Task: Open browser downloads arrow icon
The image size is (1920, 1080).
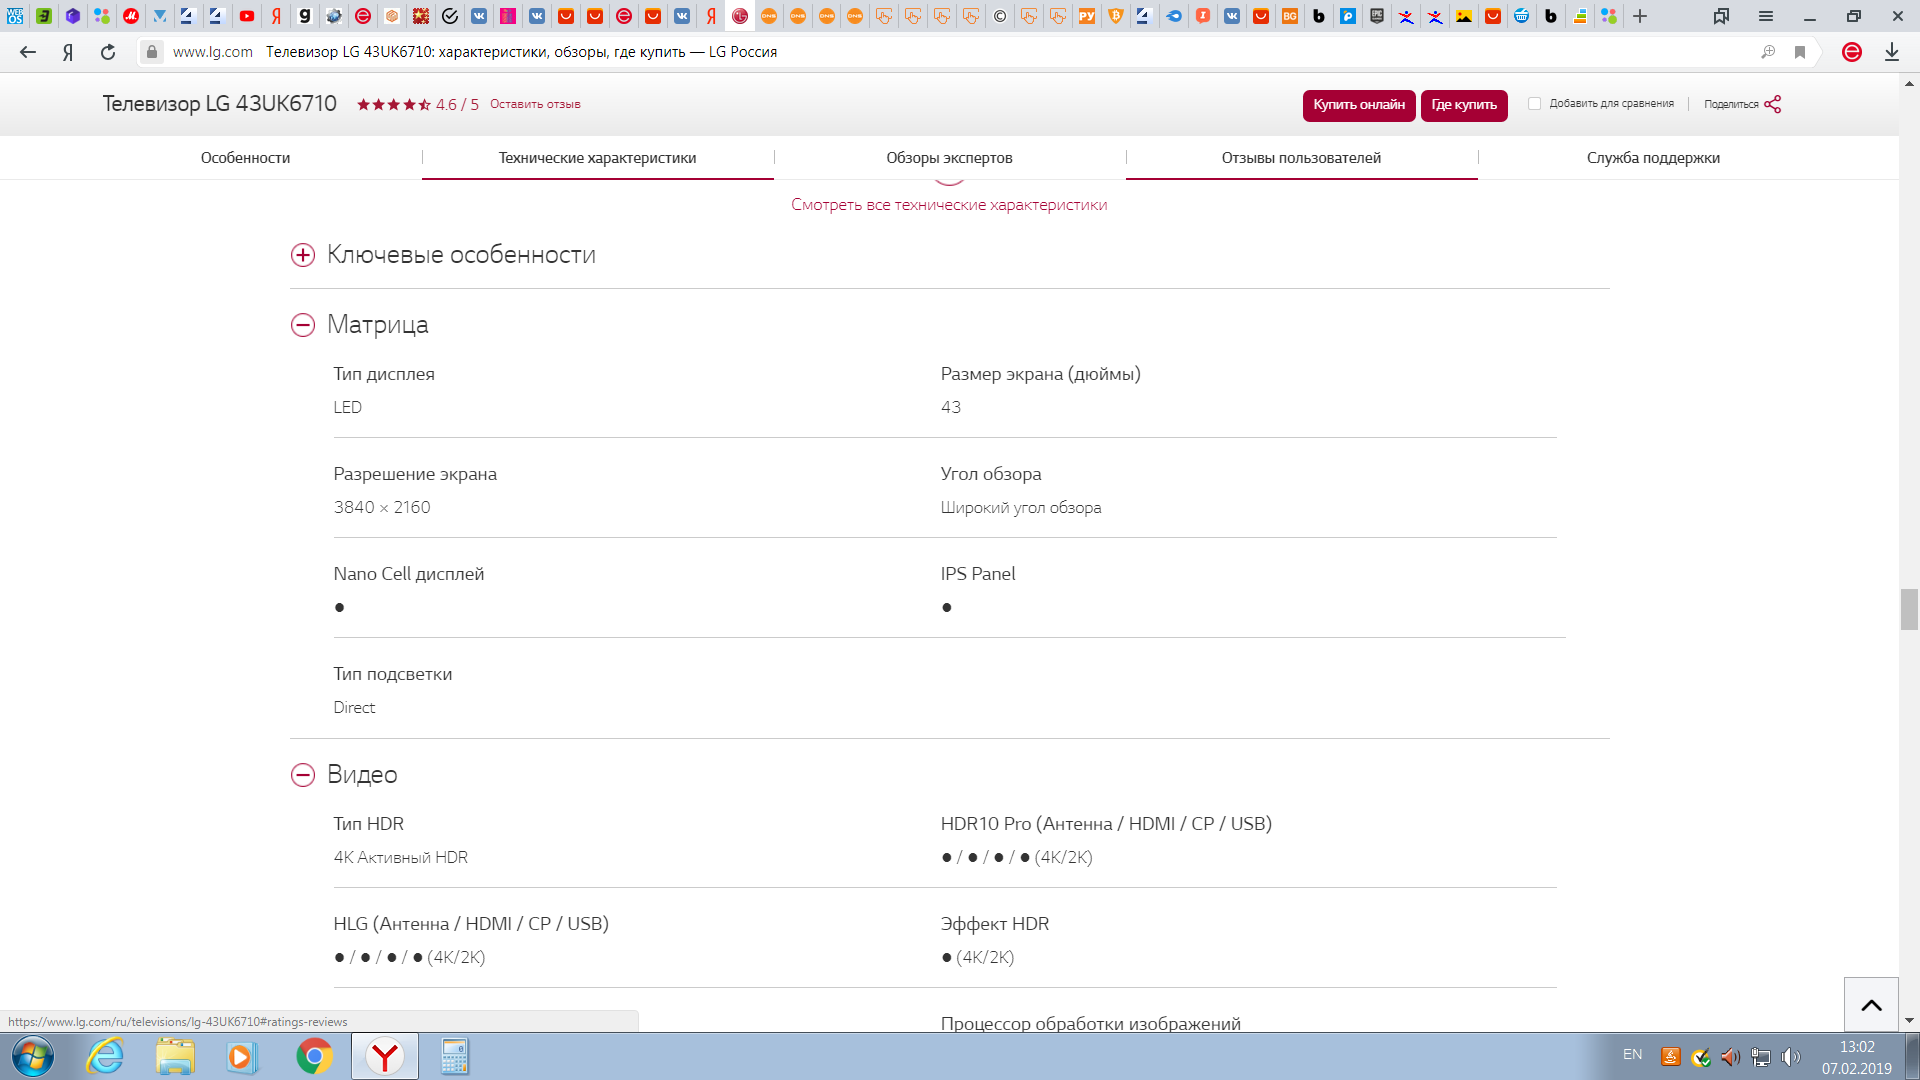Action: [x=1891, y=52]
